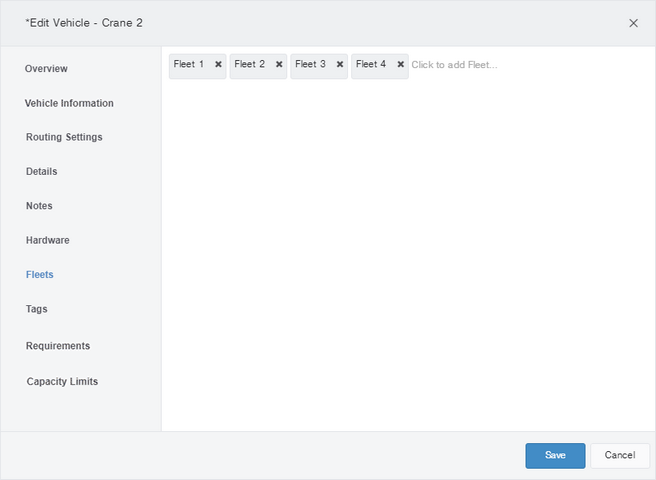This screenshot has width=656, height=480.
Task: Go to Vehicle Information section
Action: (x=69, y=103)
